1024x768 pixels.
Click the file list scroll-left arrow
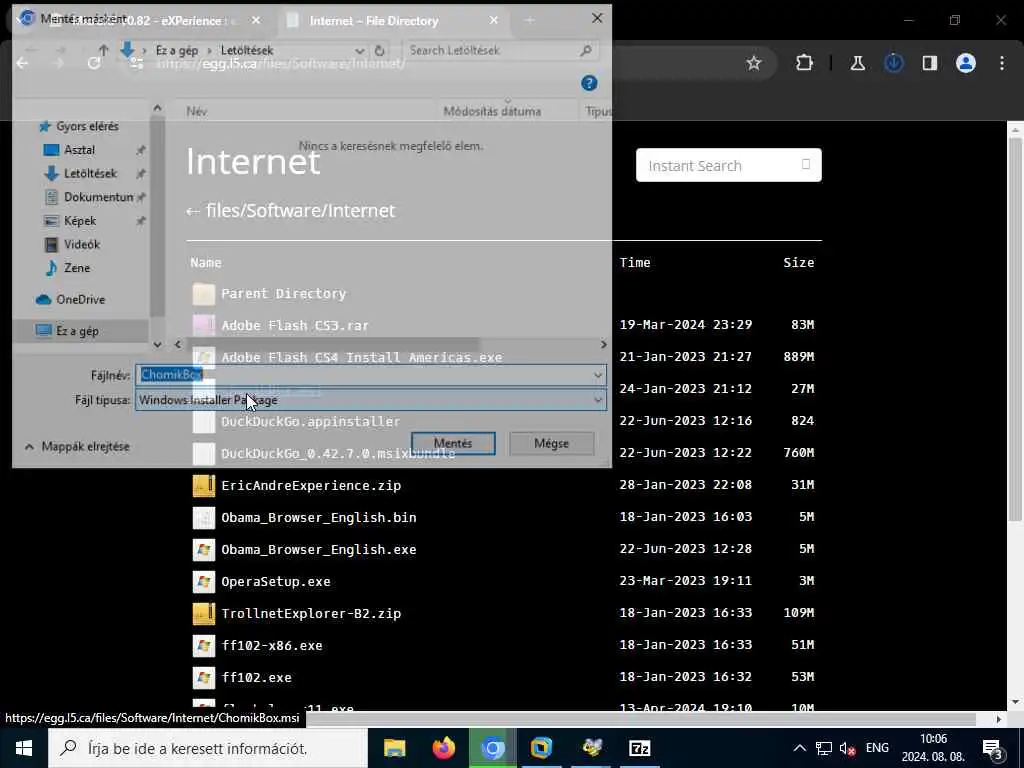coord(178,344)
